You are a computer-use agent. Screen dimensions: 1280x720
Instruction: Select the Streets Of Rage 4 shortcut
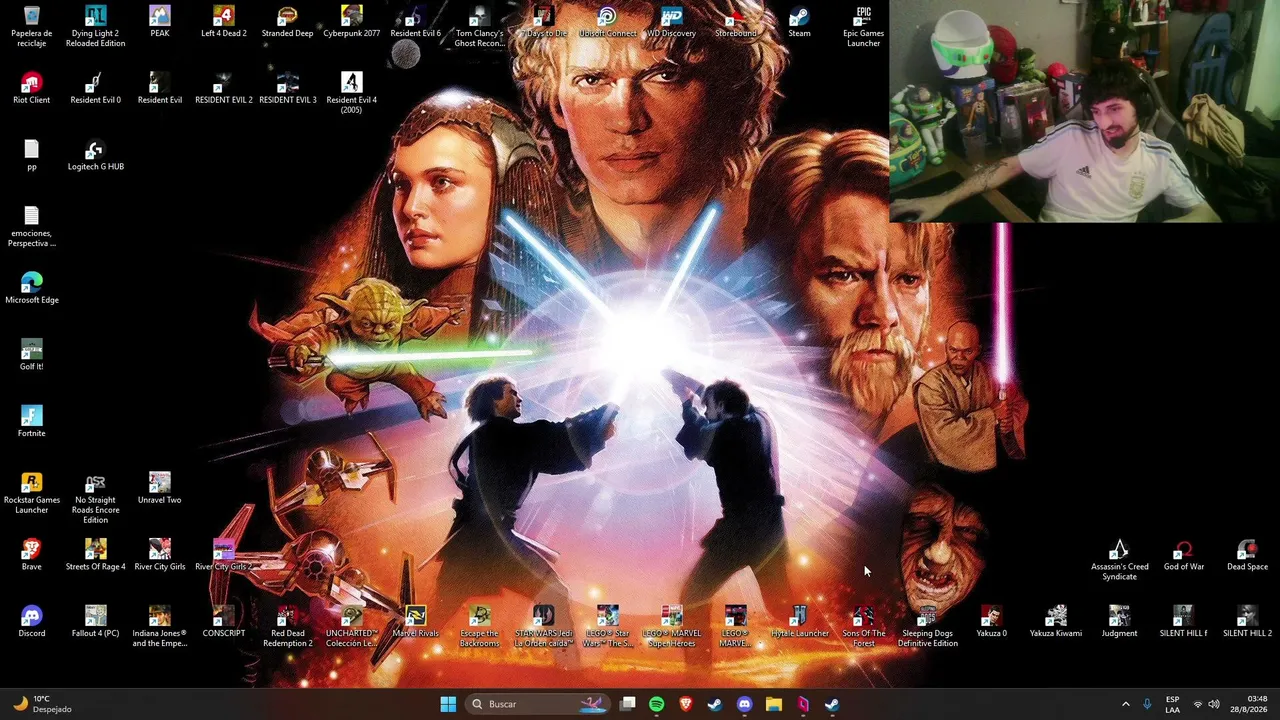96,555
